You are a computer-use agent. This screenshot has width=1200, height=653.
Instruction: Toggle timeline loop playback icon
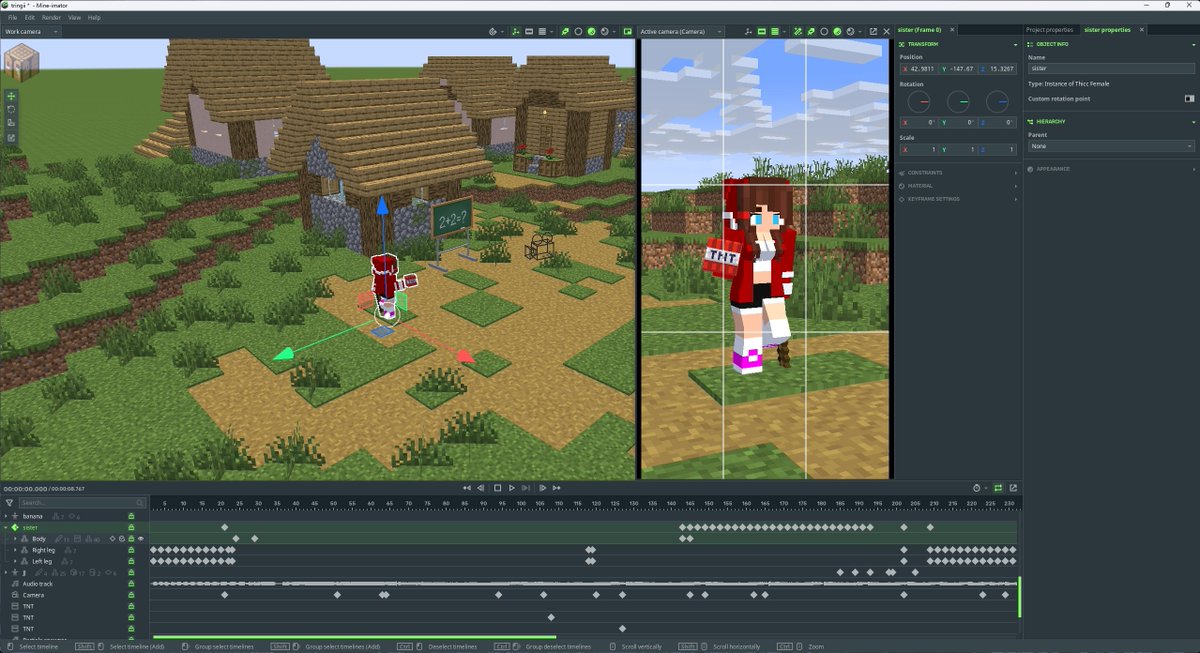(998, 488)
